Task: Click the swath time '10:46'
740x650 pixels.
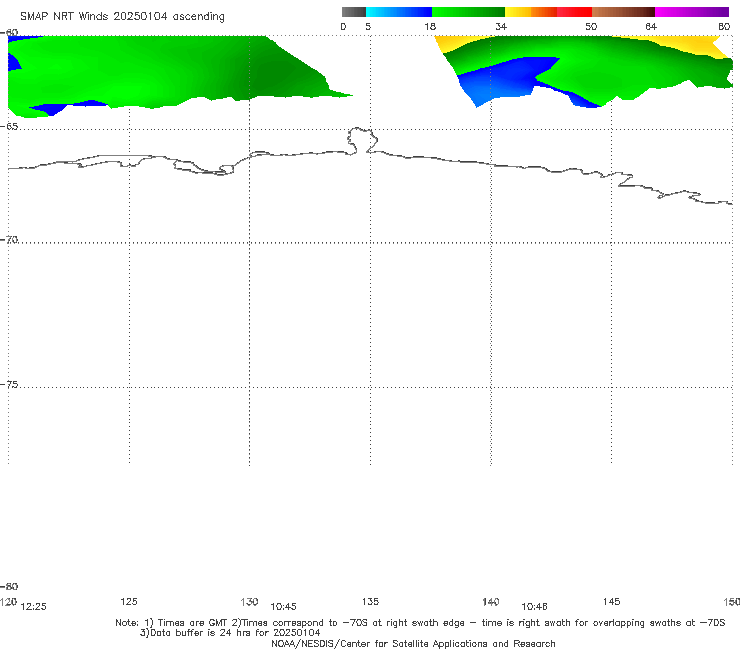Action: (x=534, y=607)
